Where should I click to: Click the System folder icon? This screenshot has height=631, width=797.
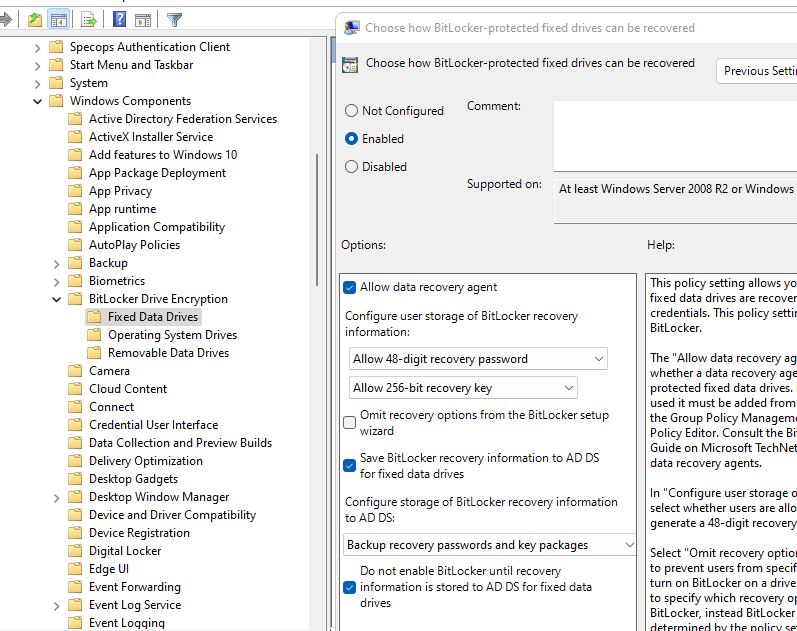point(56,83)
